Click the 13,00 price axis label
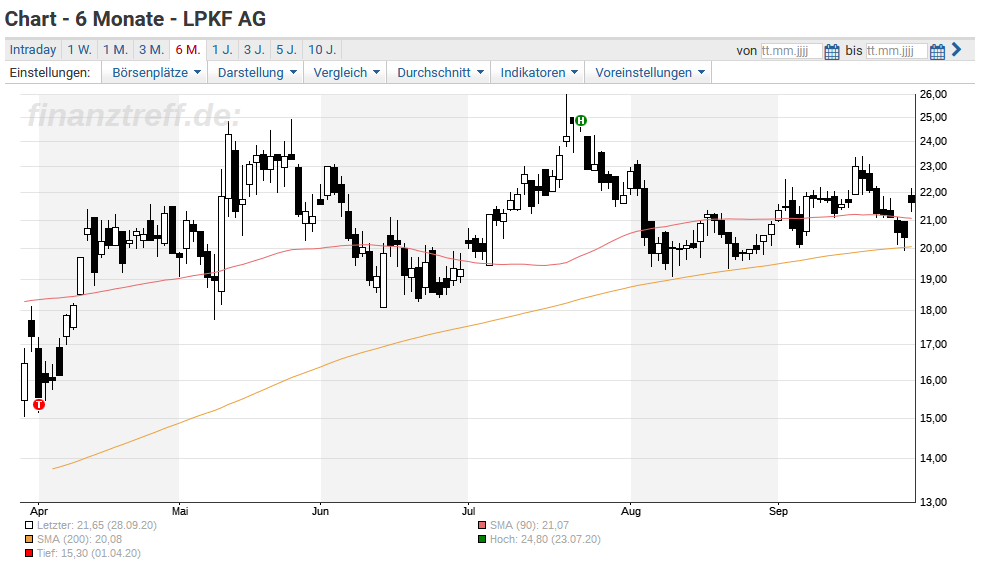 [933, 502]
